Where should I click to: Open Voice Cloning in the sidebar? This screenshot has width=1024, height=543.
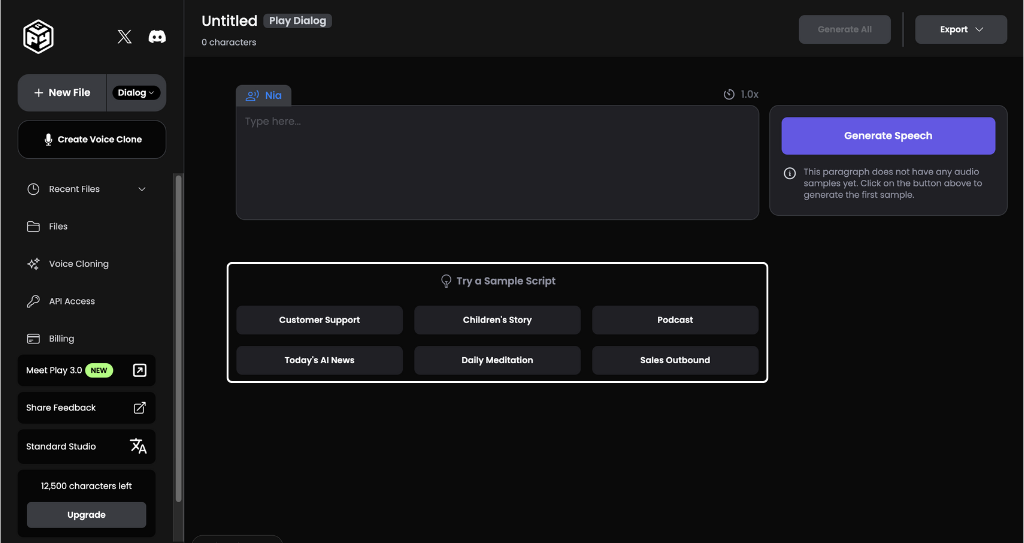coord(78,264)
